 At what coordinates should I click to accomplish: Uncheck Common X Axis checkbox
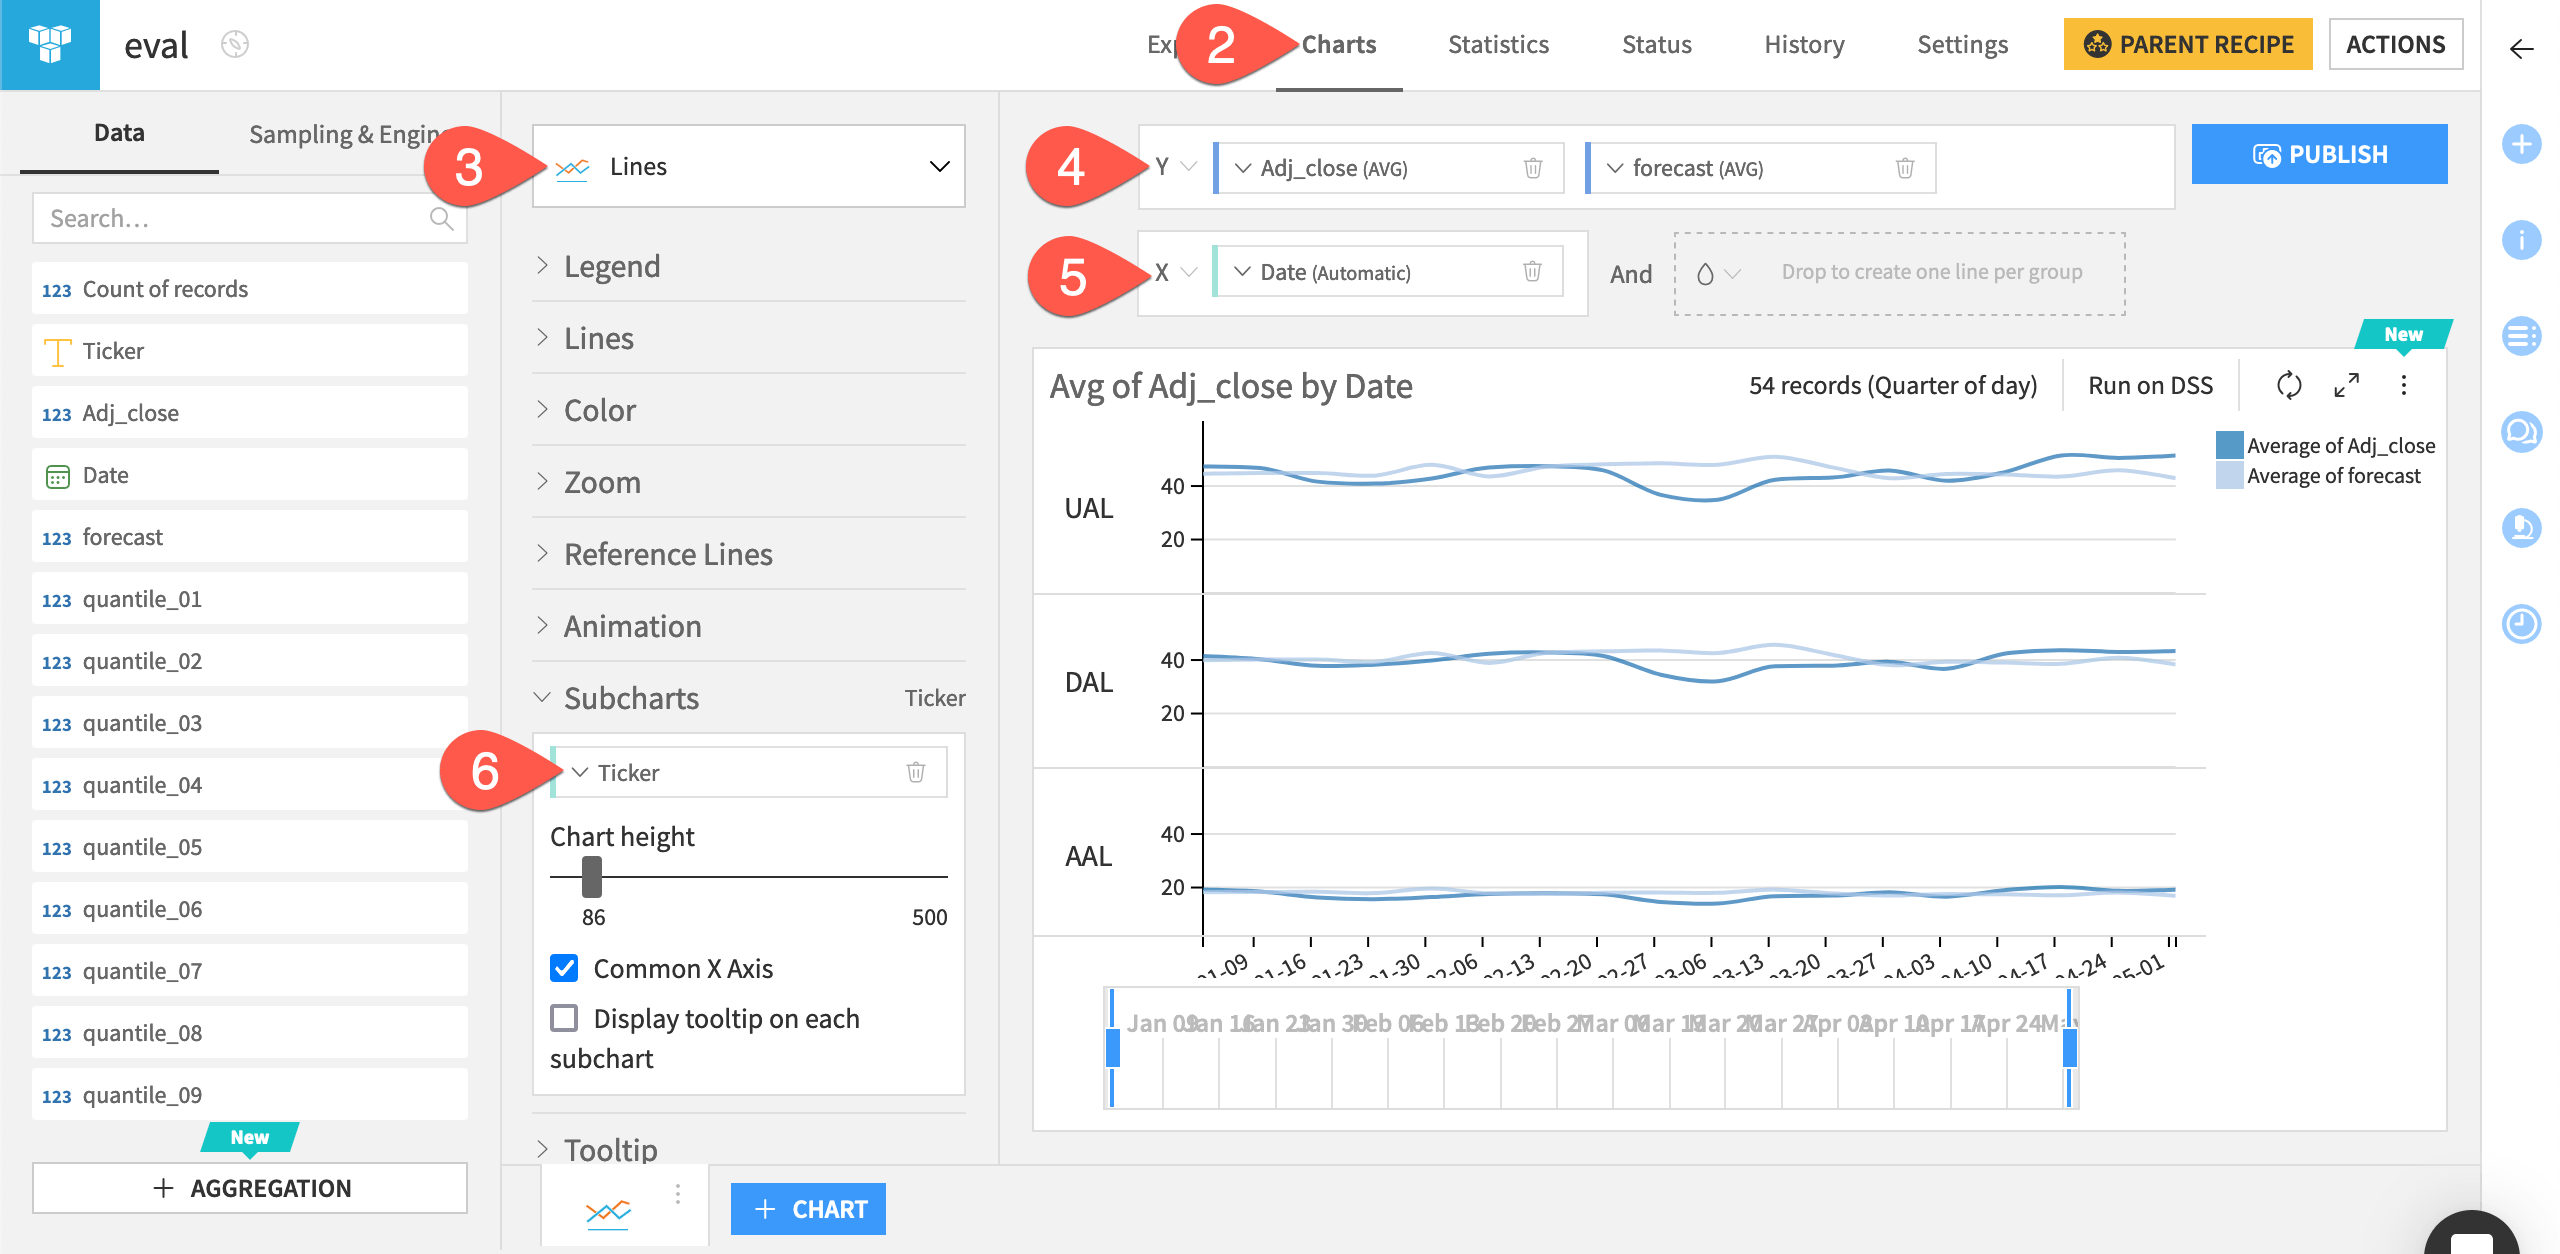pos(564,968)
